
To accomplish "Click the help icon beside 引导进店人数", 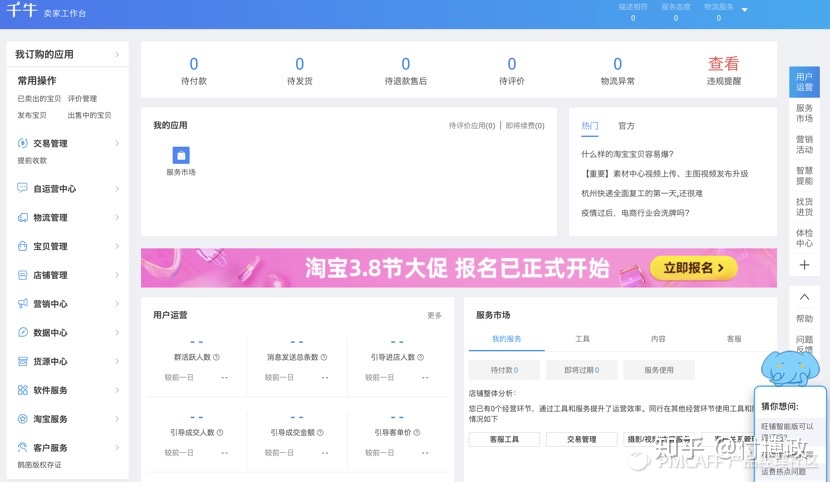I will pyautogui.click(x=420, y=357).
